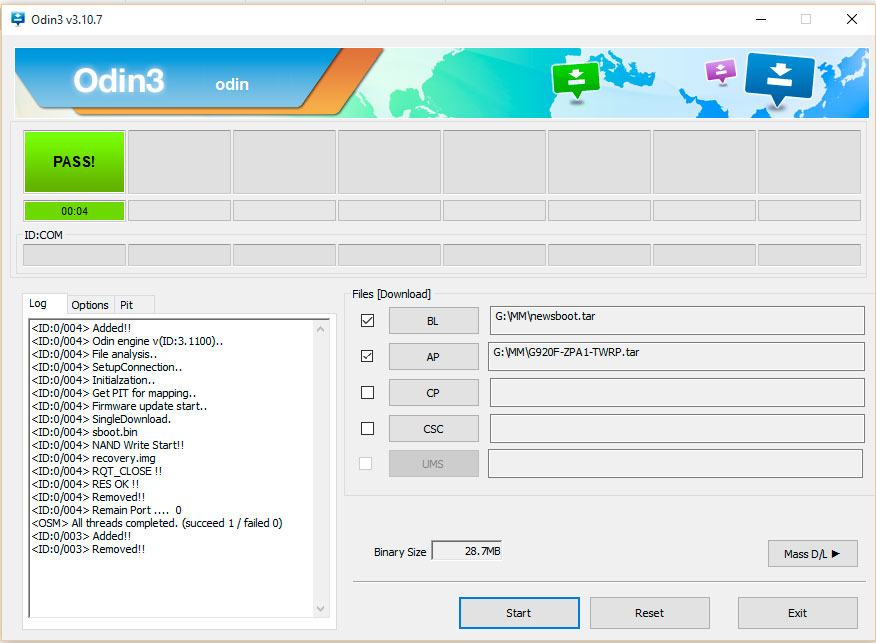Exit the Odin application
Viewport: 876px width, 643px height.
click(798, 613)
